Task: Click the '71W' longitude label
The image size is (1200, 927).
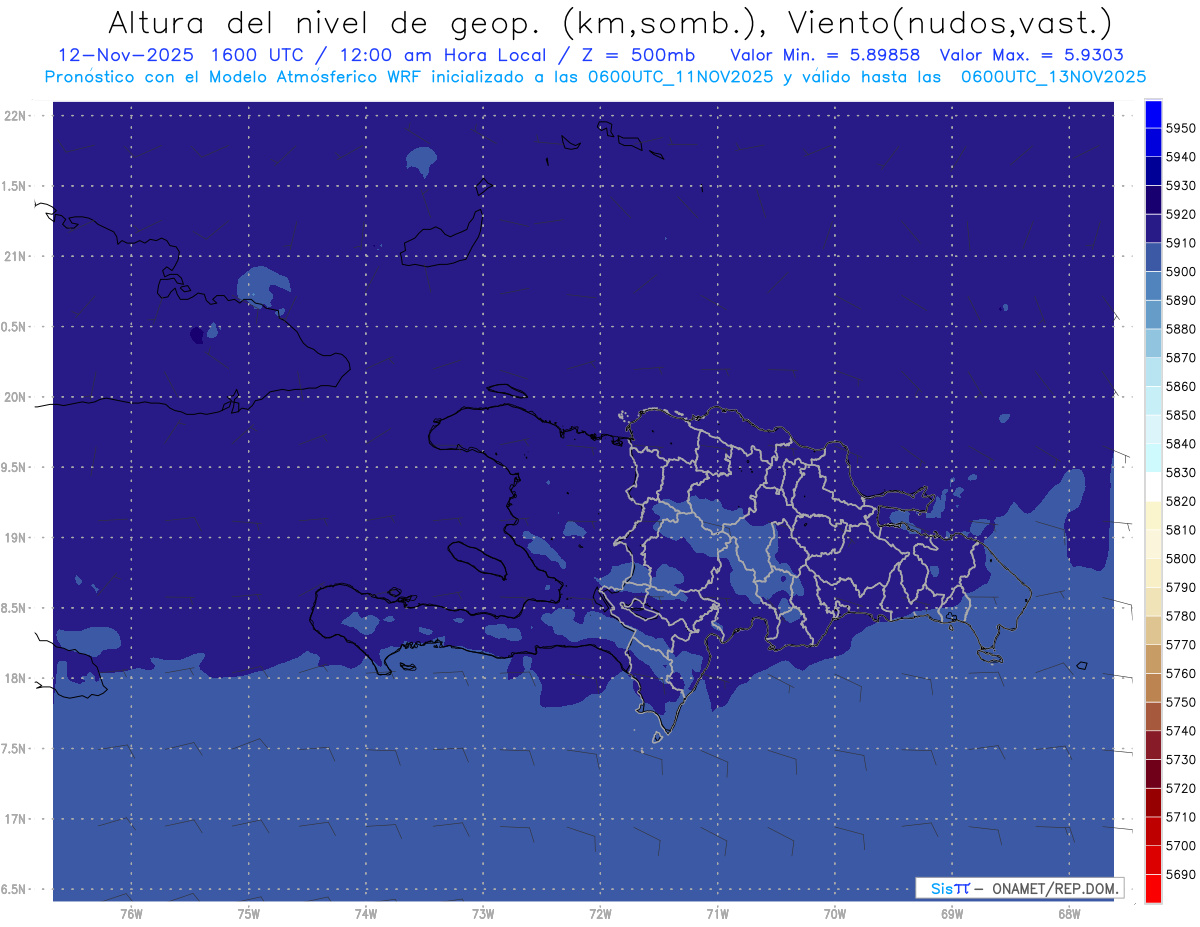Action: click(x=717, y=914)
